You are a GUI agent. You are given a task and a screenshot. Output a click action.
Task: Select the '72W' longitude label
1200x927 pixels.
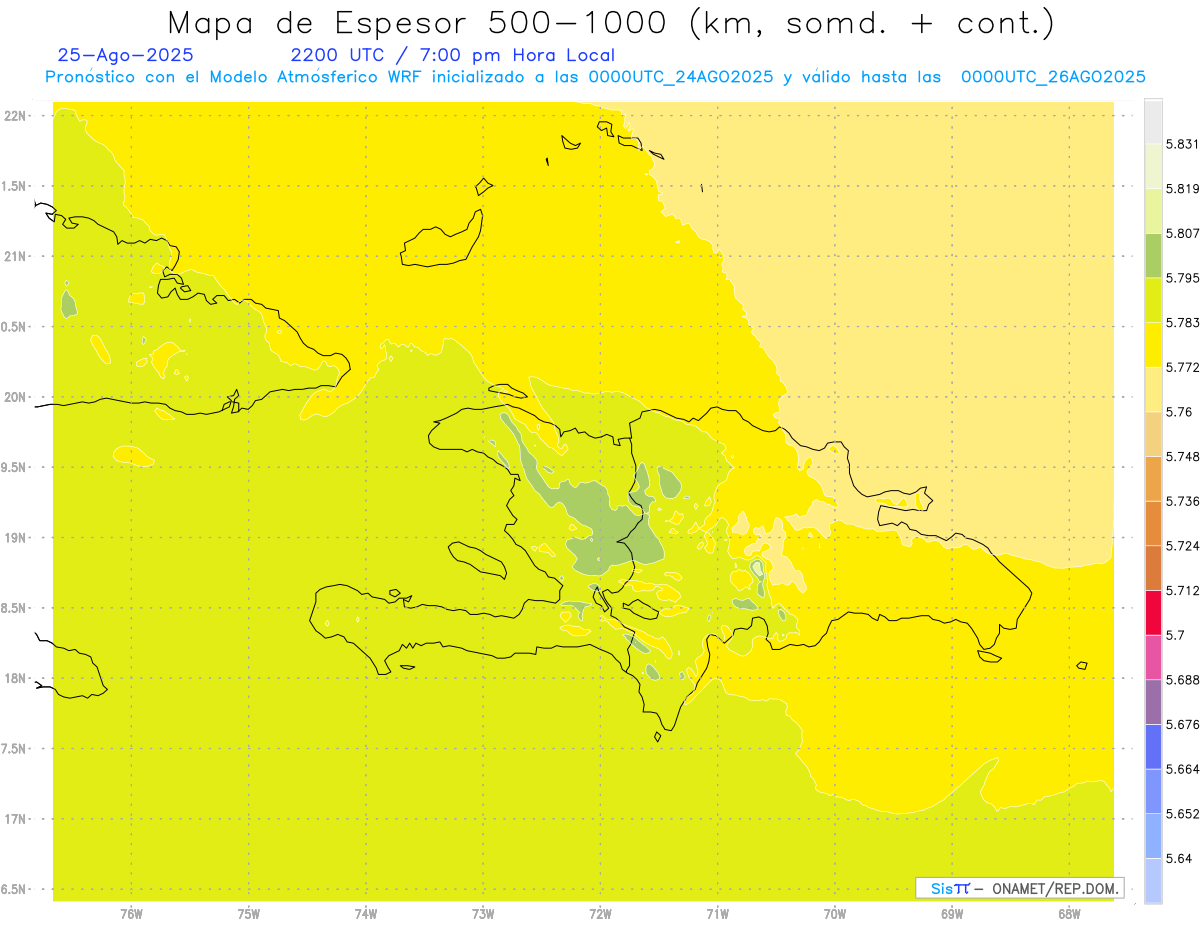tap(600, 913)
